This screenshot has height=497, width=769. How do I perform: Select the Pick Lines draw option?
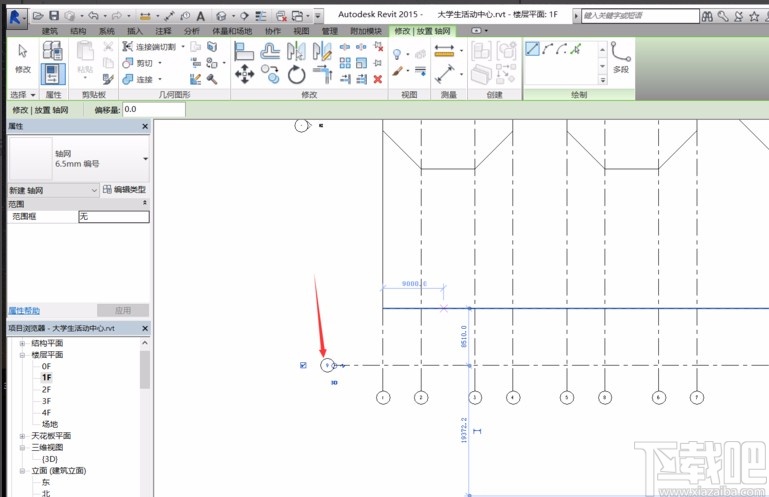576,49
